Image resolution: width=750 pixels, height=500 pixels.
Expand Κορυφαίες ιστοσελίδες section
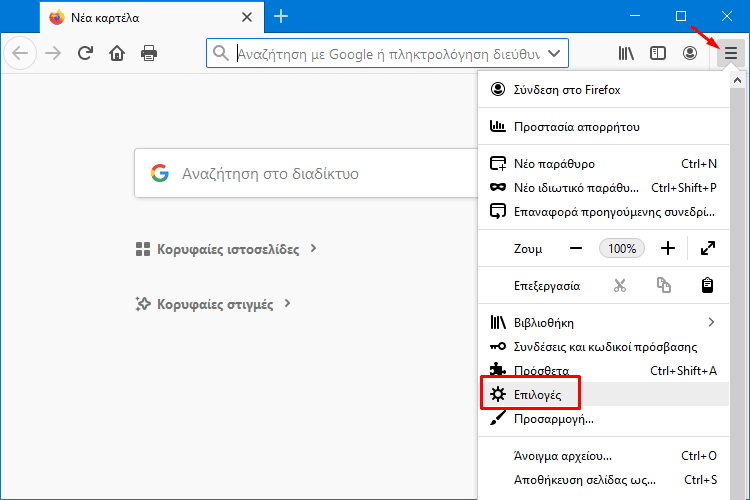point(226,249)
